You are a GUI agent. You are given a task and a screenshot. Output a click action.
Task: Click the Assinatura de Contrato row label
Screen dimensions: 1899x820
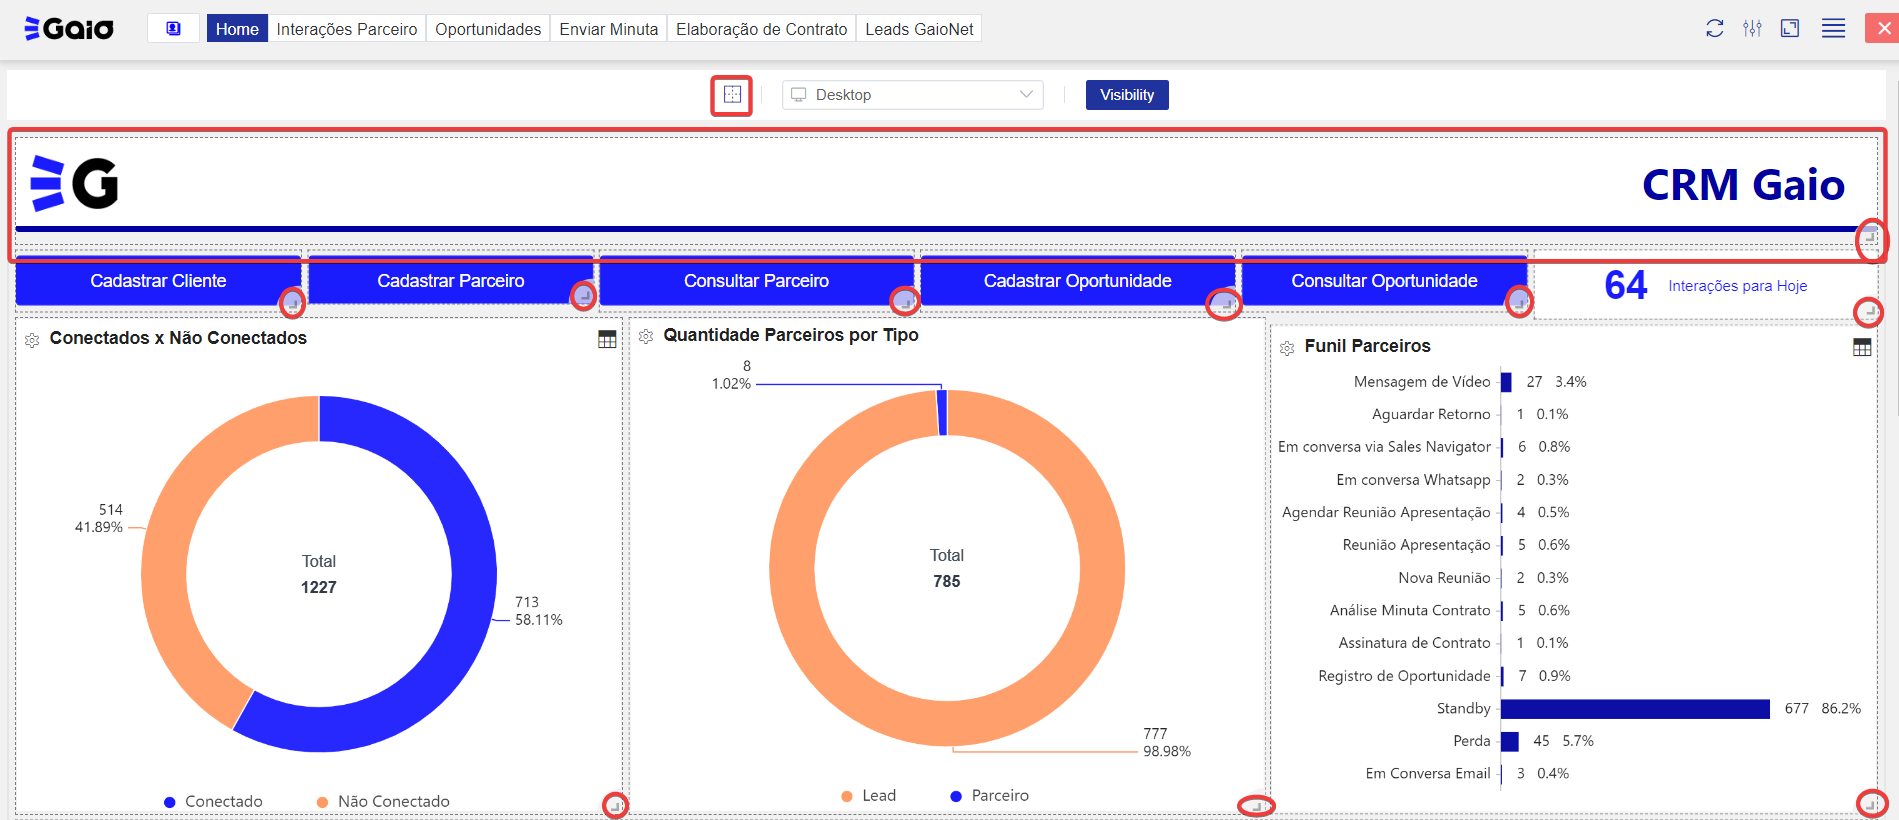[1414, 643]
